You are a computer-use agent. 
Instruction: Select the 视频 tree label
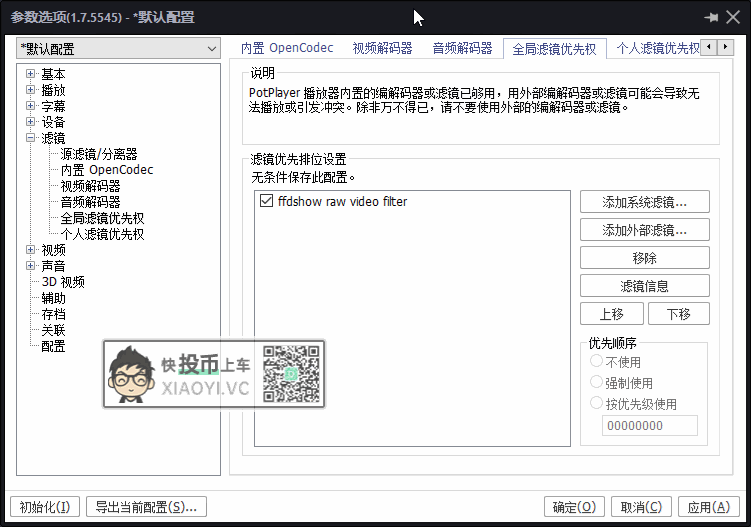pos(53,250)
